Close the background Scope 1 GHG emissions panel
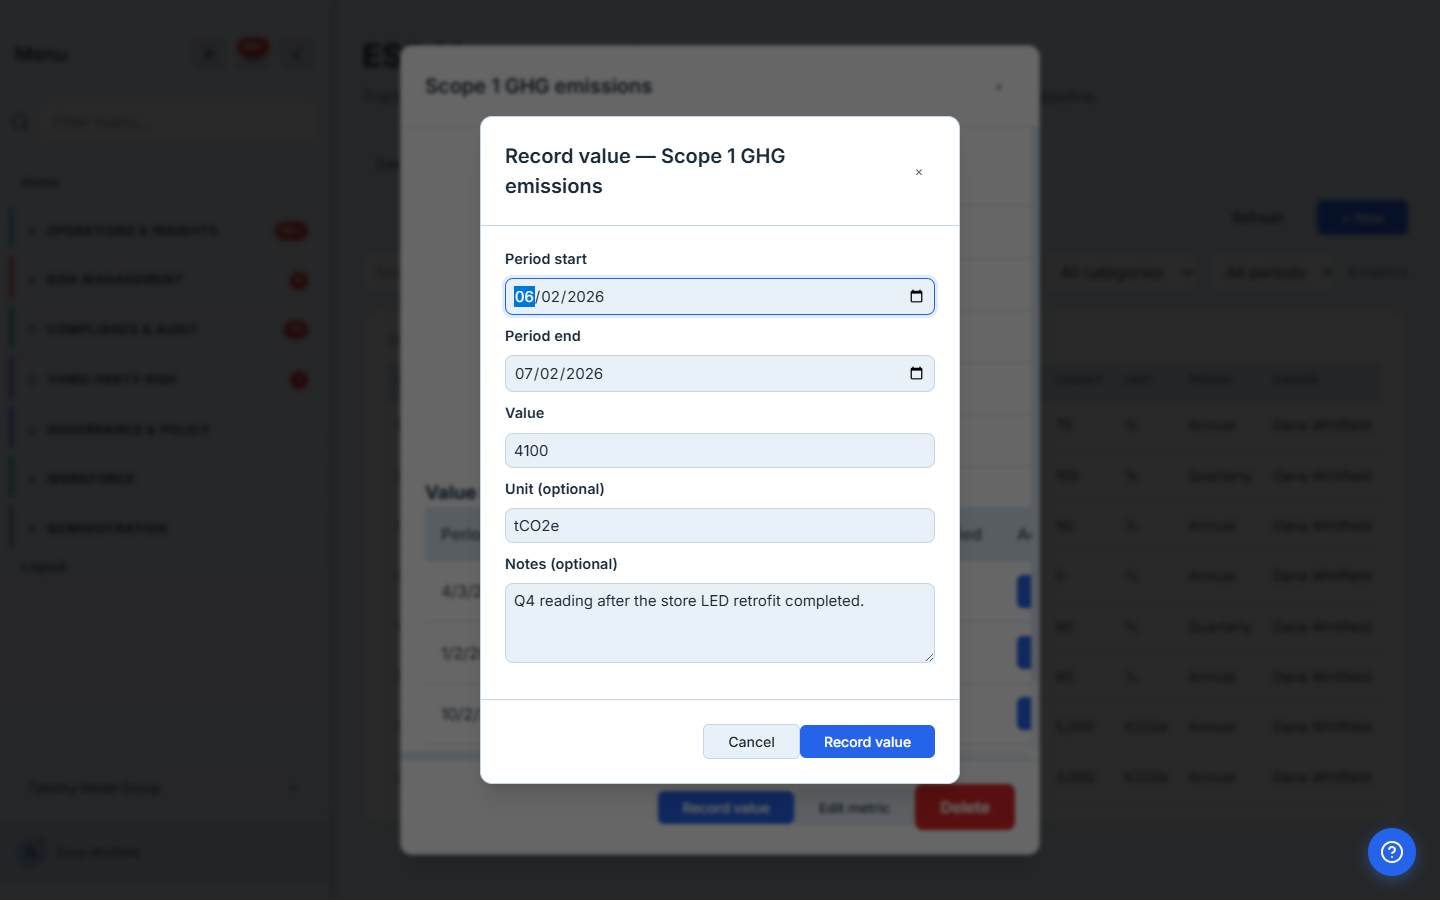Viewport: 1440px width, 900px height. [x=998, y=87]
